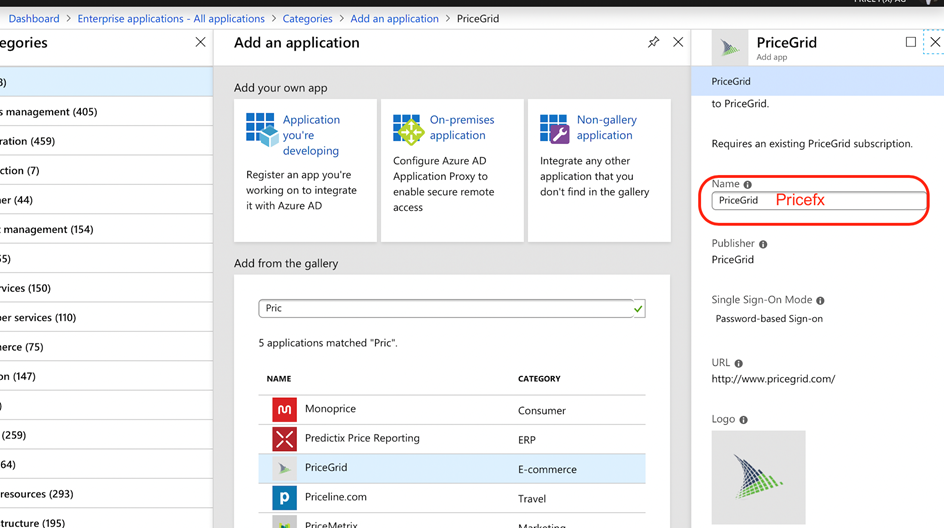Click the Priceline.com logo icon
The width and height of the screenshot is (944, 528).
(x=284, y=497)
